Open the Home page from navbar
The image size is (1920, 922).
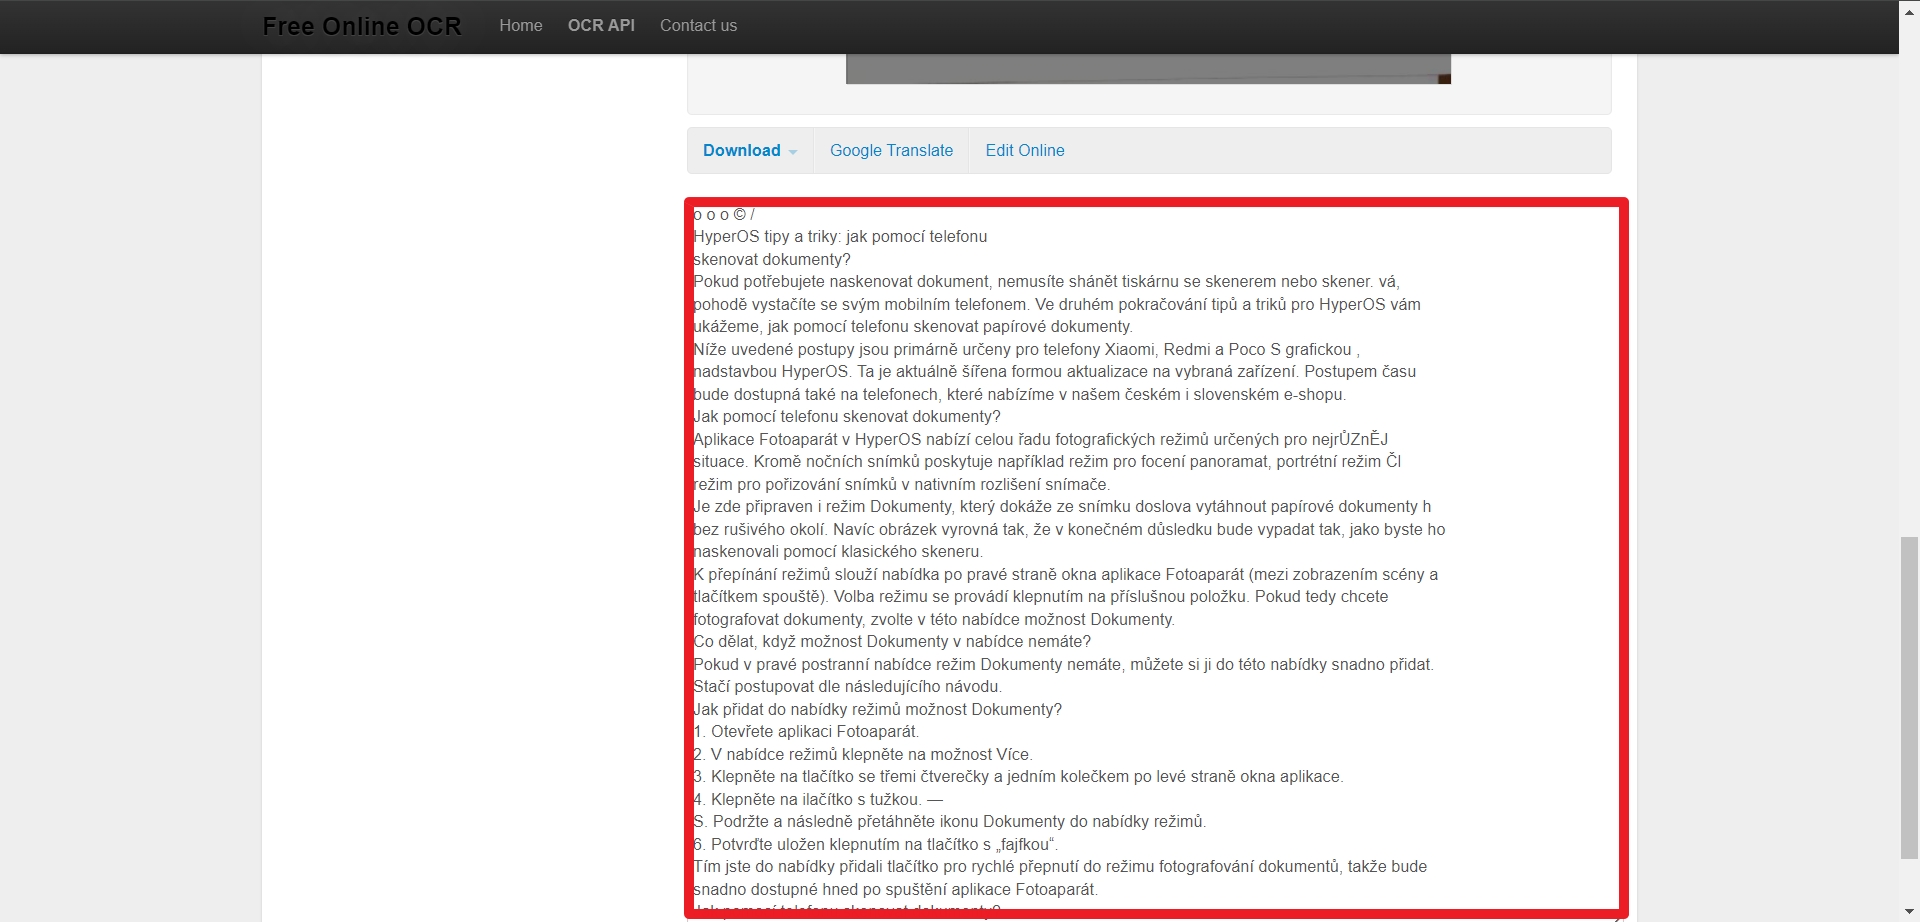[520, 26]
